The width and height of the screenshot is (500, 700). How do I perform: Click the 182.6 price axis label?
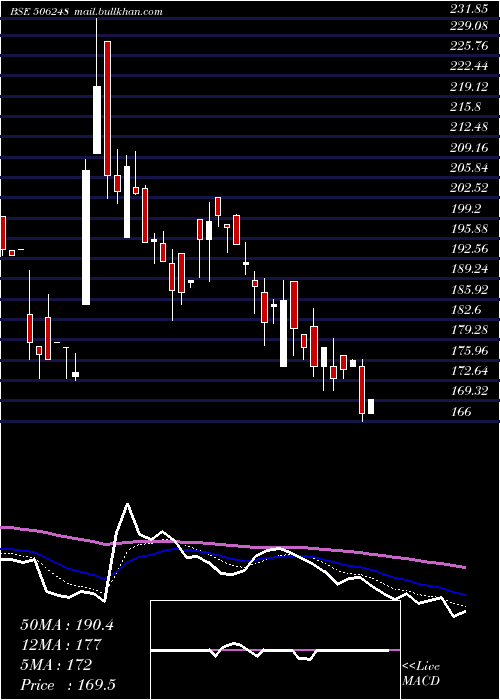click(x=465, y=310)
